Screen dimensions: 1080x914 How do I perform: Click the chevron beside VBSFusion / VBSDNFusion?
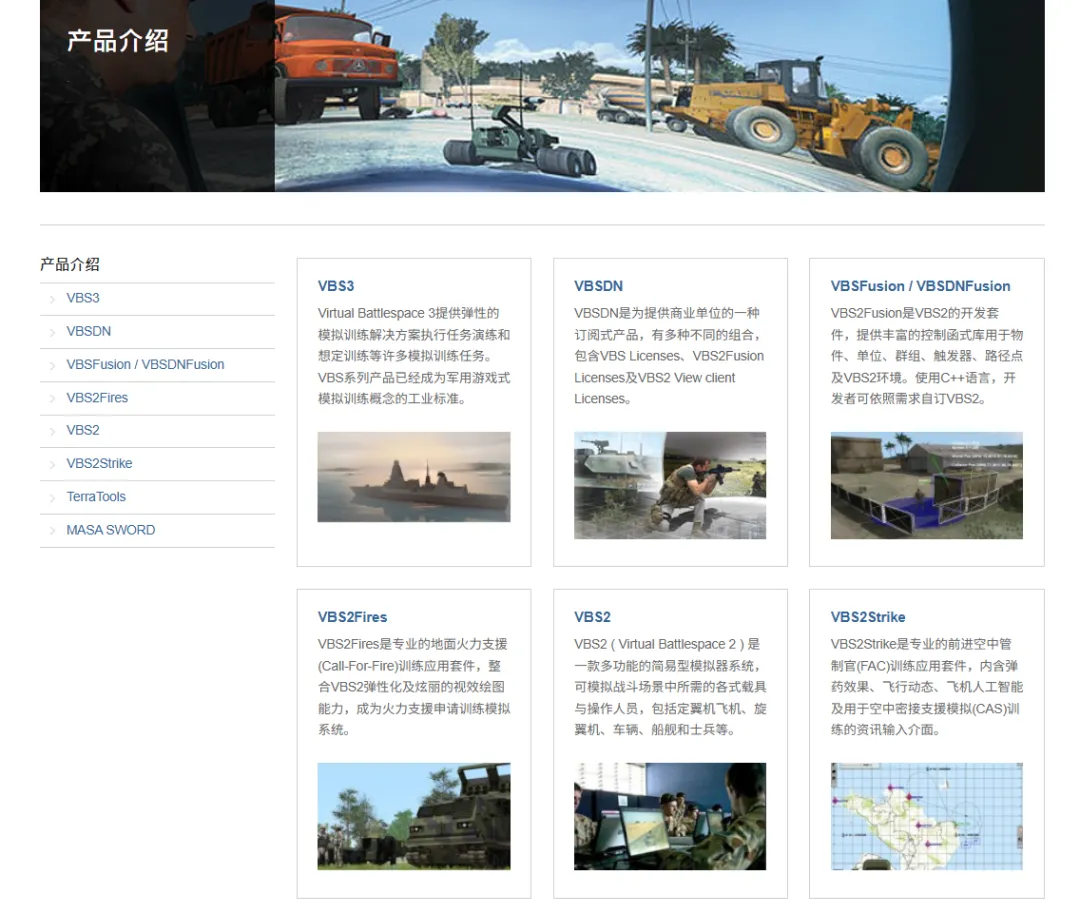(x=52, y=365)
